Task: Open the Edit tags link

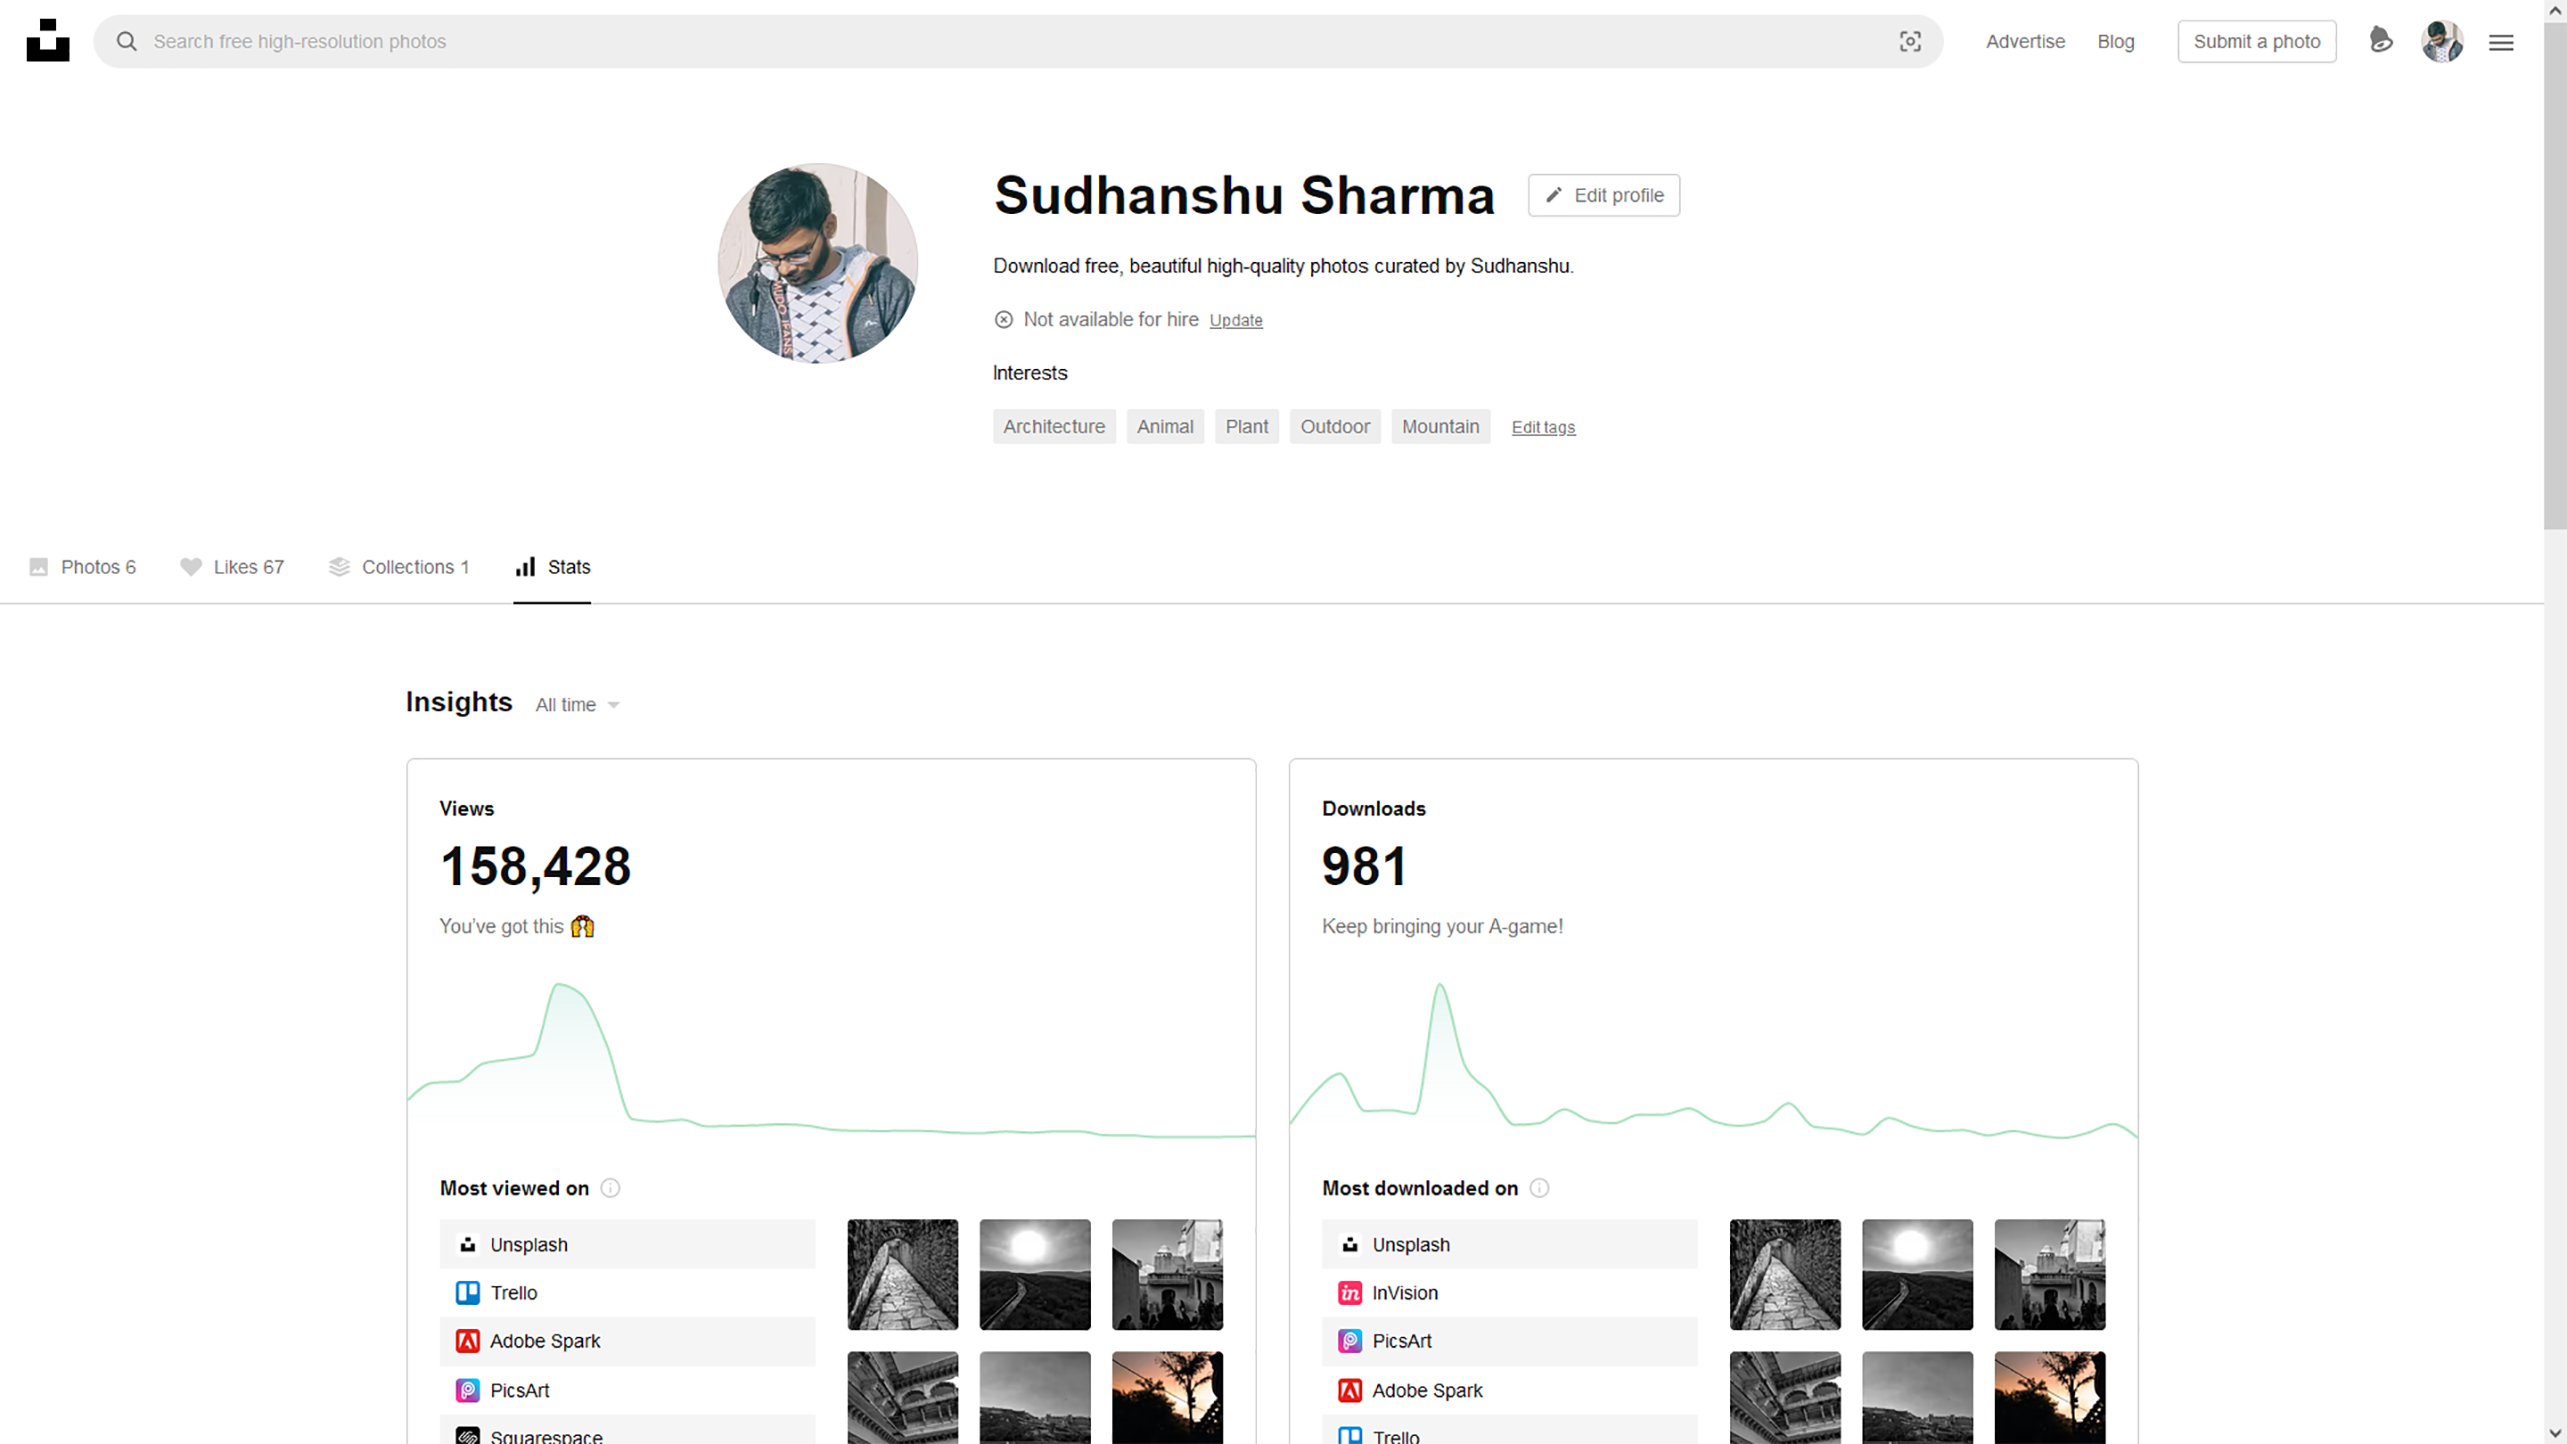Action: [x=1542, y=427]
